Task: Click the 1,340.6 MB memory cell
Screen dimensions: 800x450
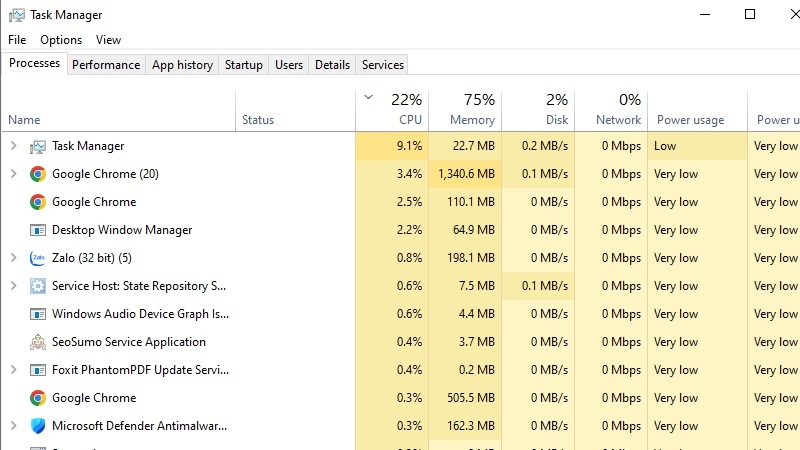Action: [x=465, y=174]
